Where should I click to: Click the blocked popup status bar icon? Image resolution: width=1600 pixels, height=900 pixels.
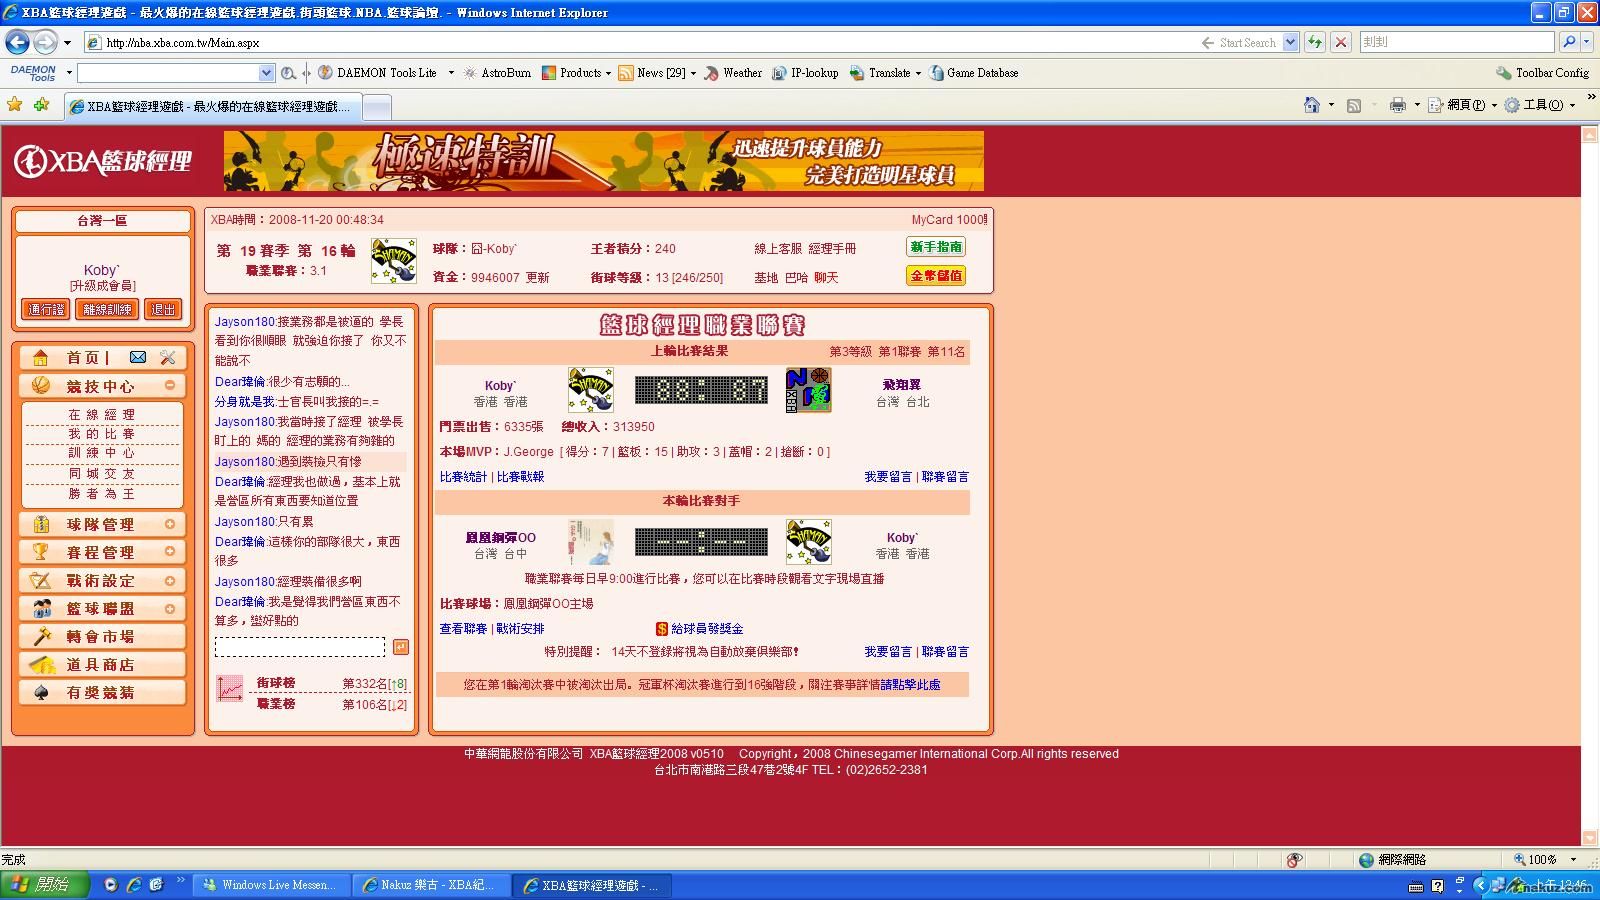coord(1295,860)
